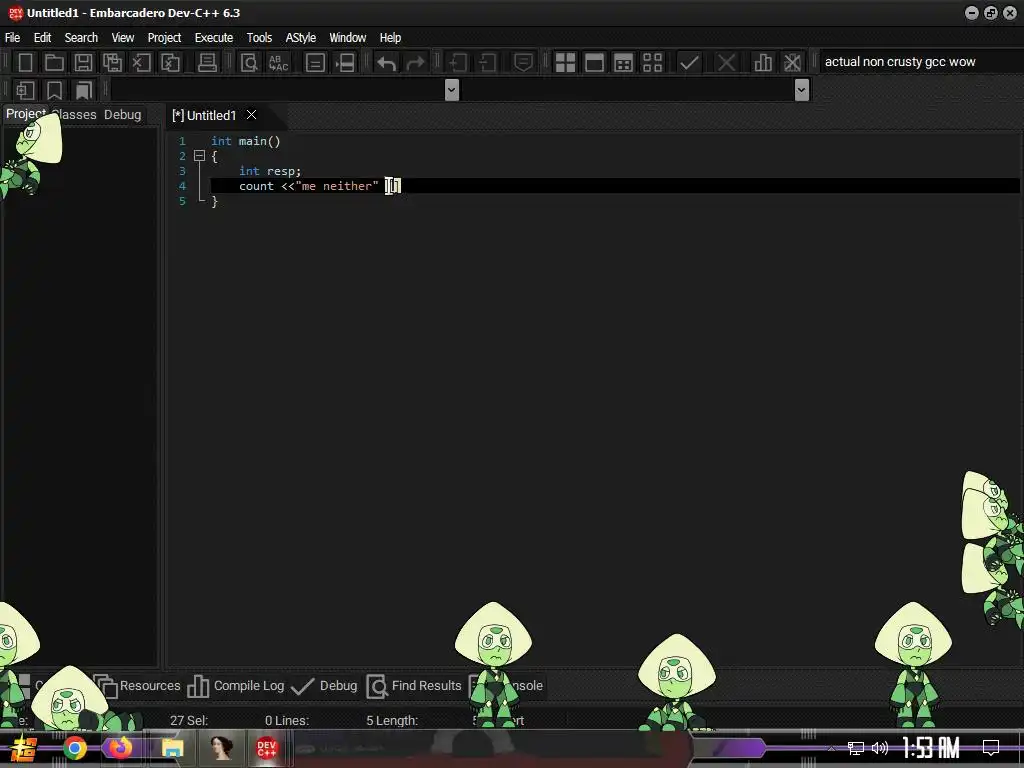
Task: Open the Search menu
Action: 81,37
